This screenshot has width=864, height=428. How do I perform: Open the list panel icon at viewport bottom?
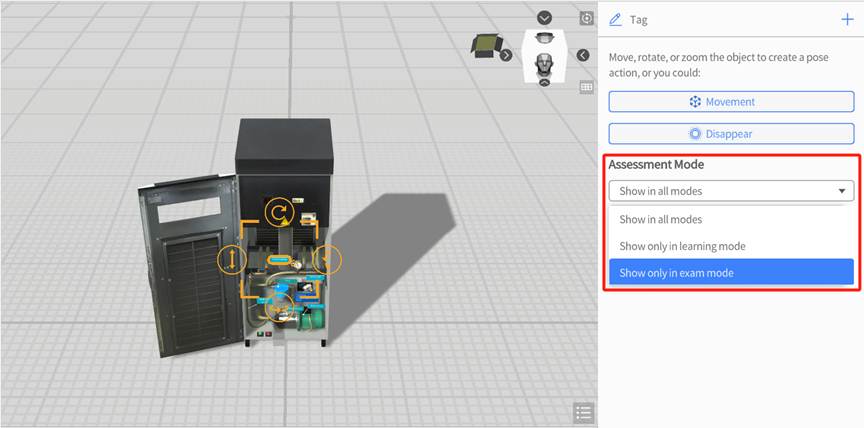(x=584, y=412)
